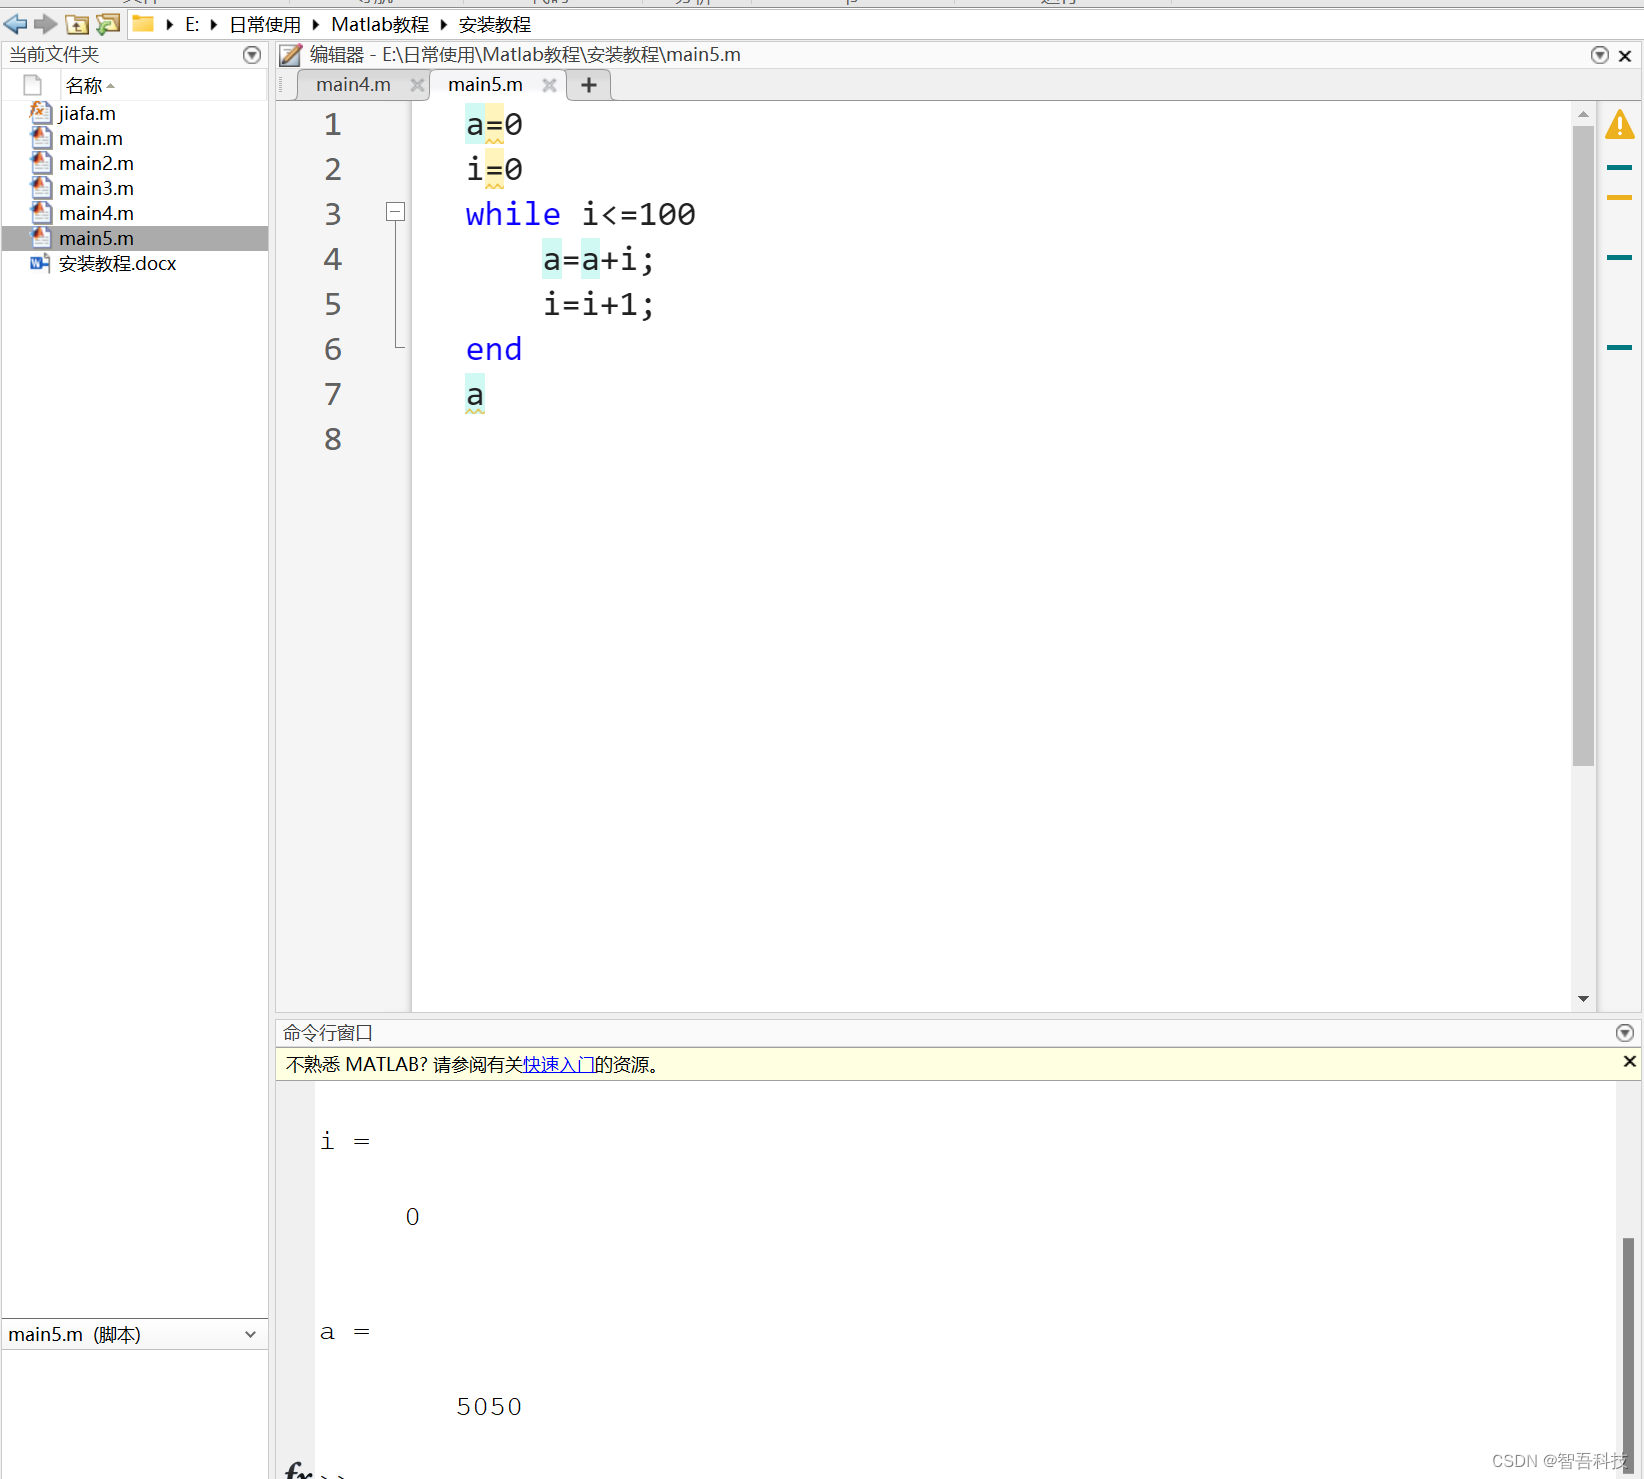Click the quick start 快速入门 link

click(557, 1064)
